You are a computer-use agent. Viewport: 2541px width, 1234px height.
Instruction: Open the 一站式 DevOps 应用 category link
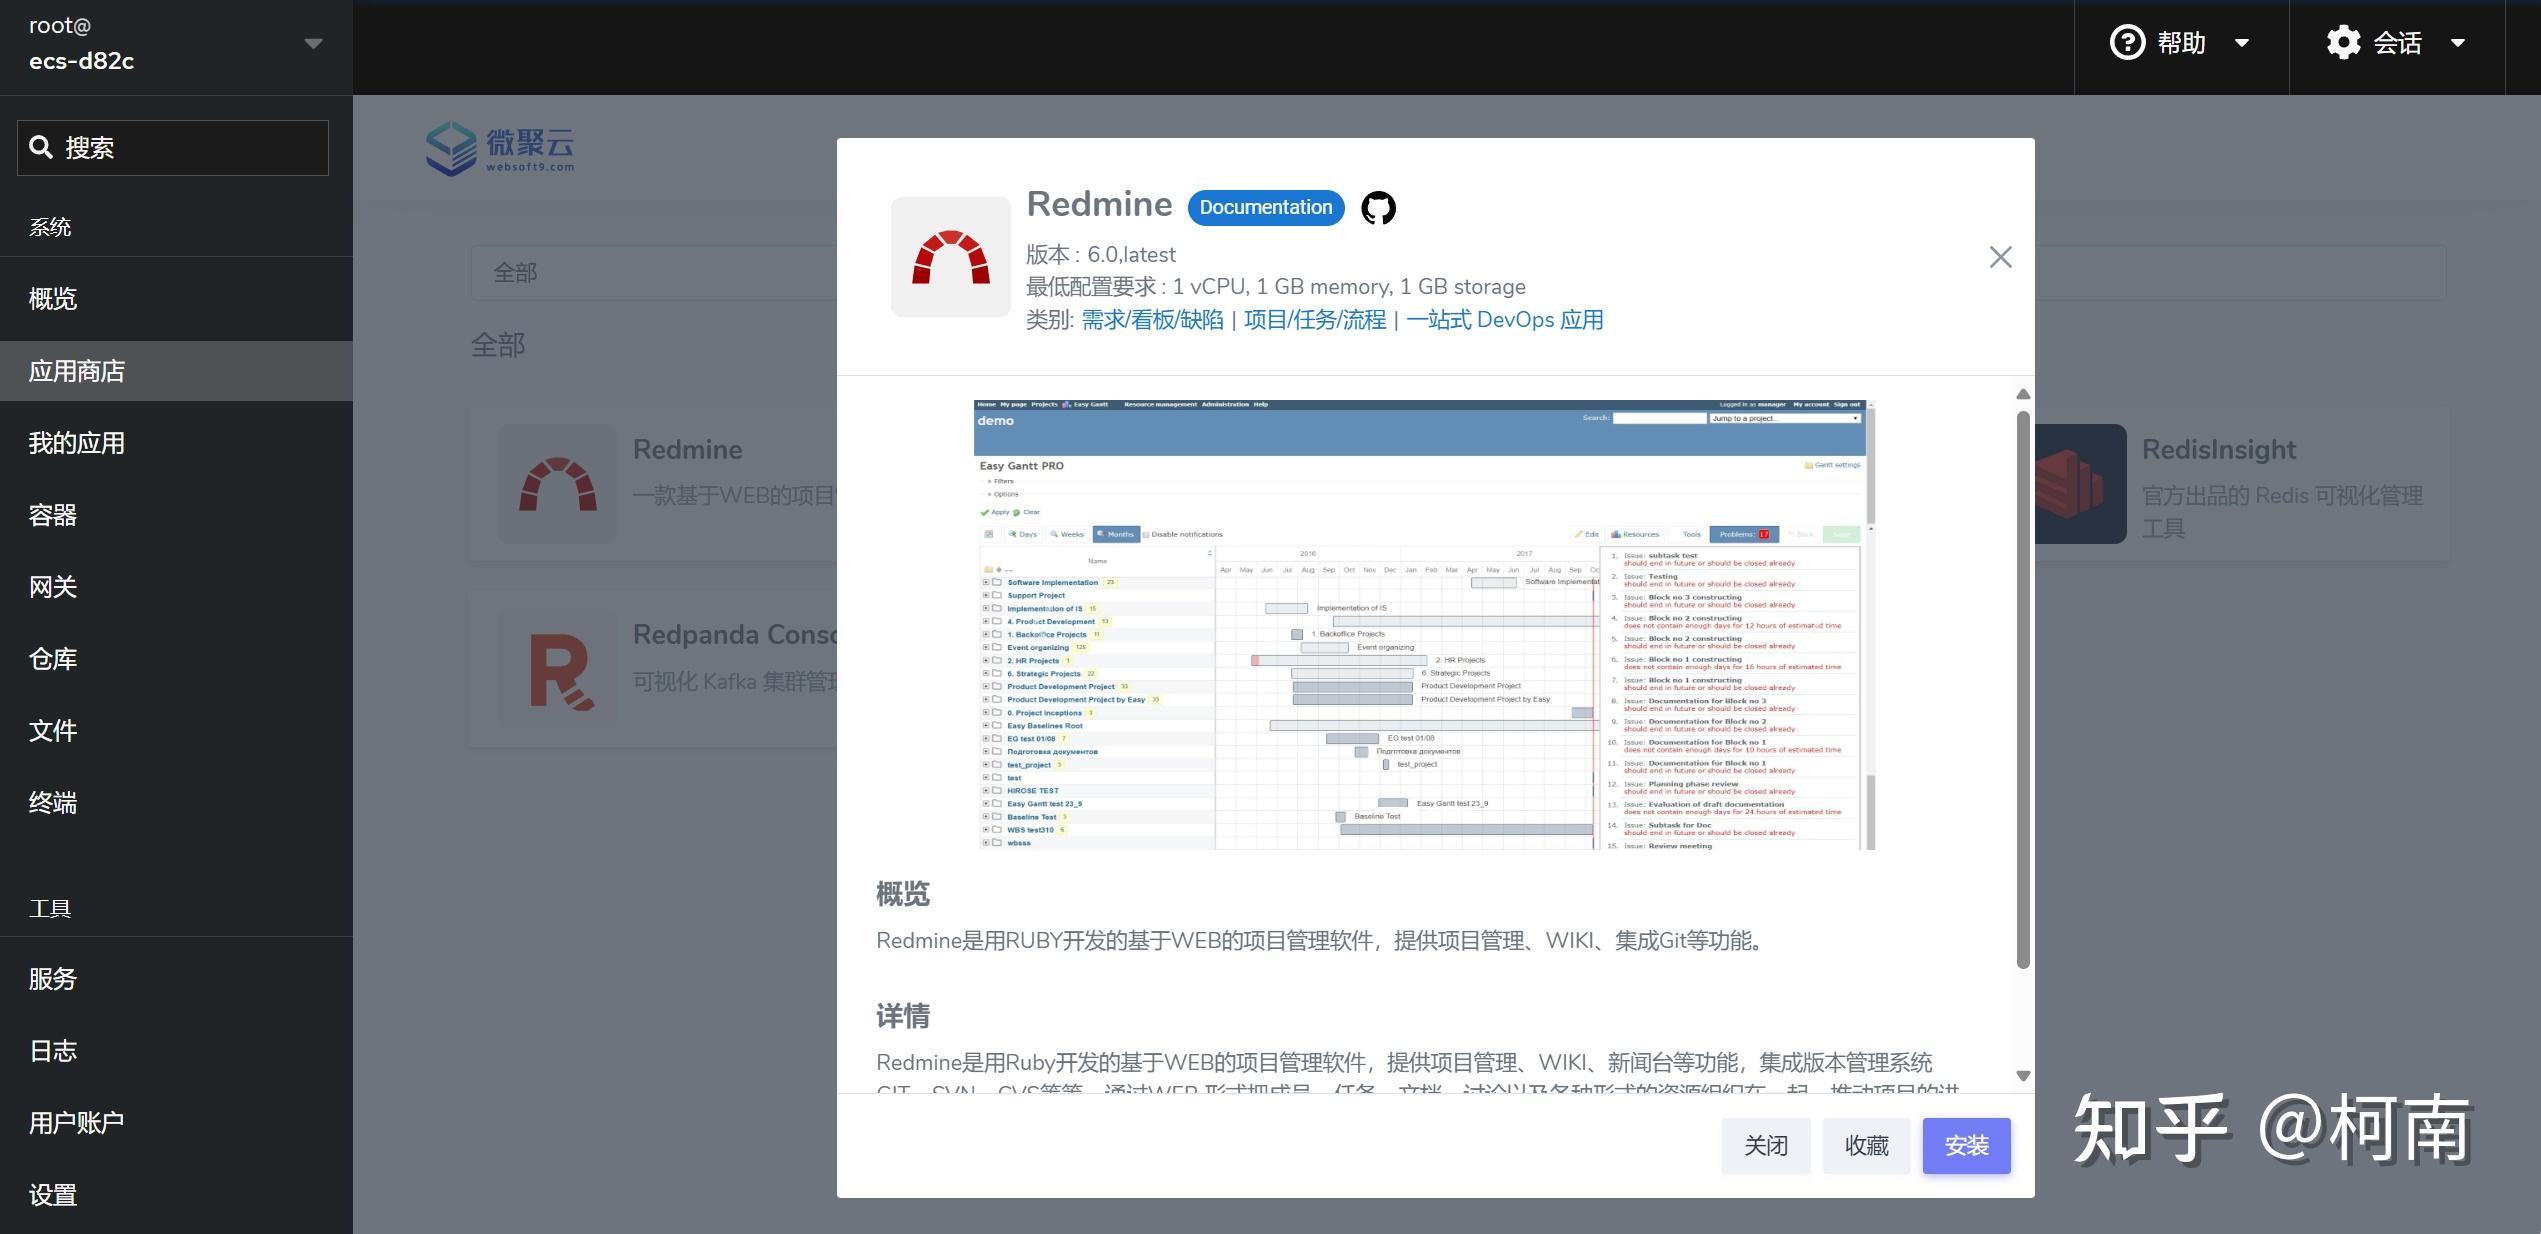(1506, 319)
